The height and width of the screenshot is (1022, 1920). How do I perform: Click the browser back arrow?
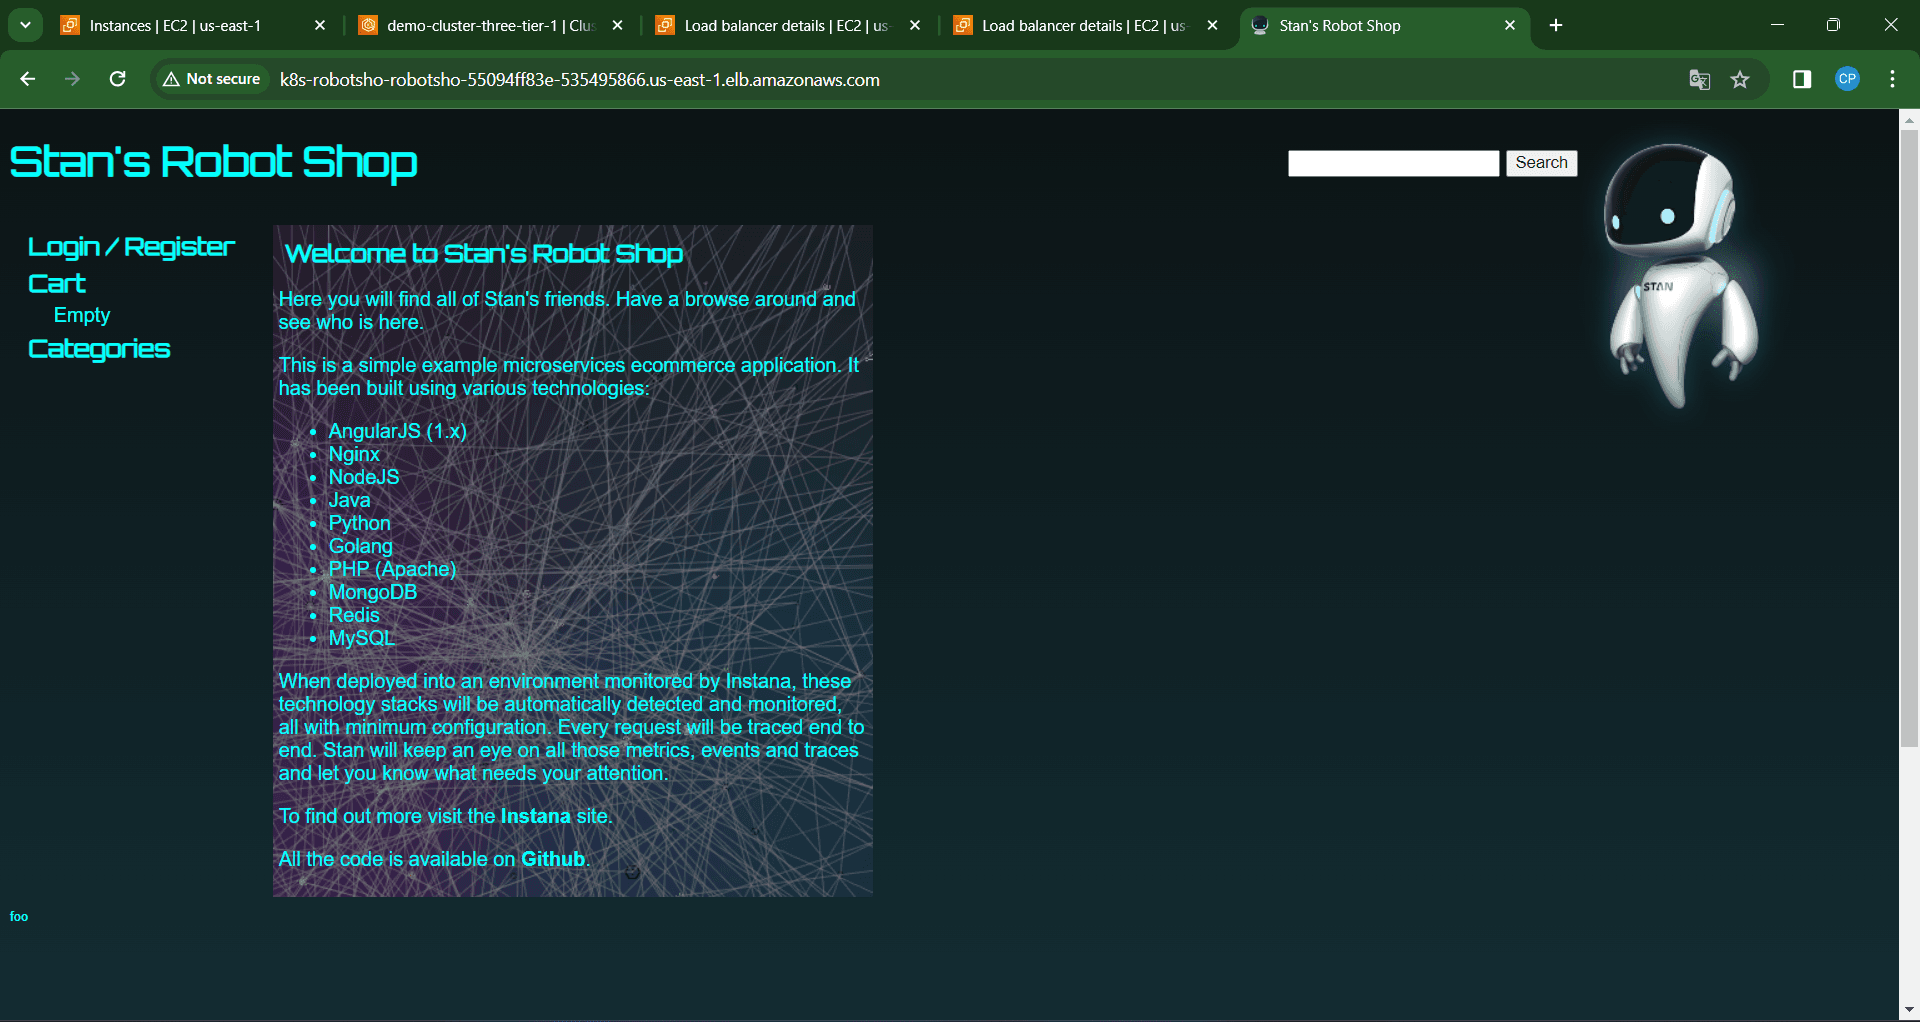coord(28,79)
